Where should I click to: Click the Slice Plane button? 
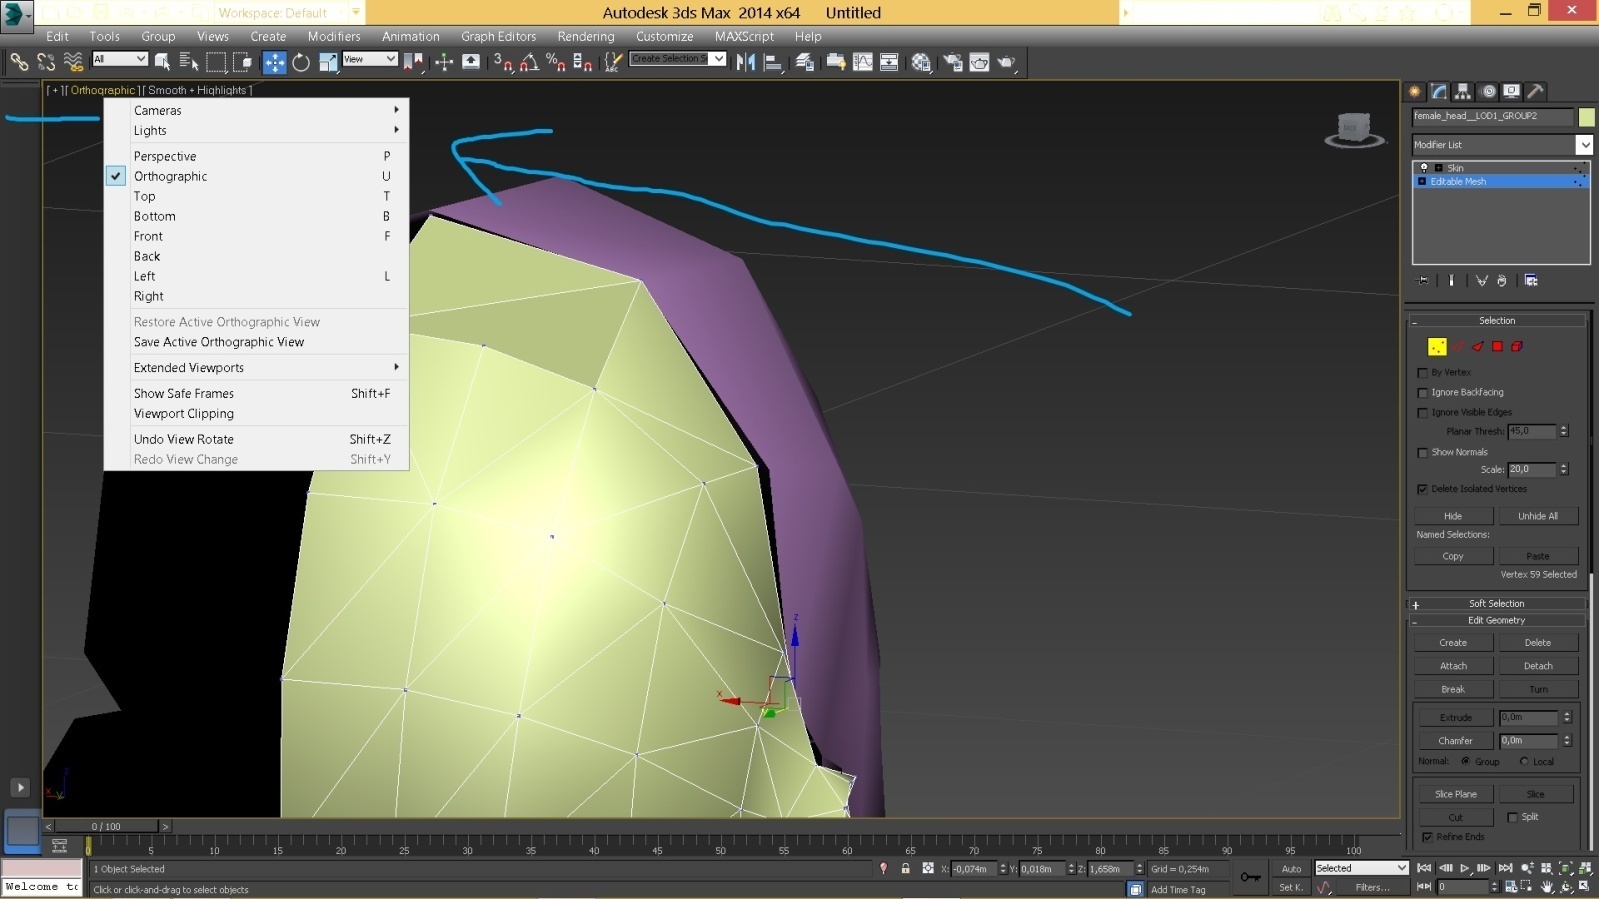(1455, 794)
